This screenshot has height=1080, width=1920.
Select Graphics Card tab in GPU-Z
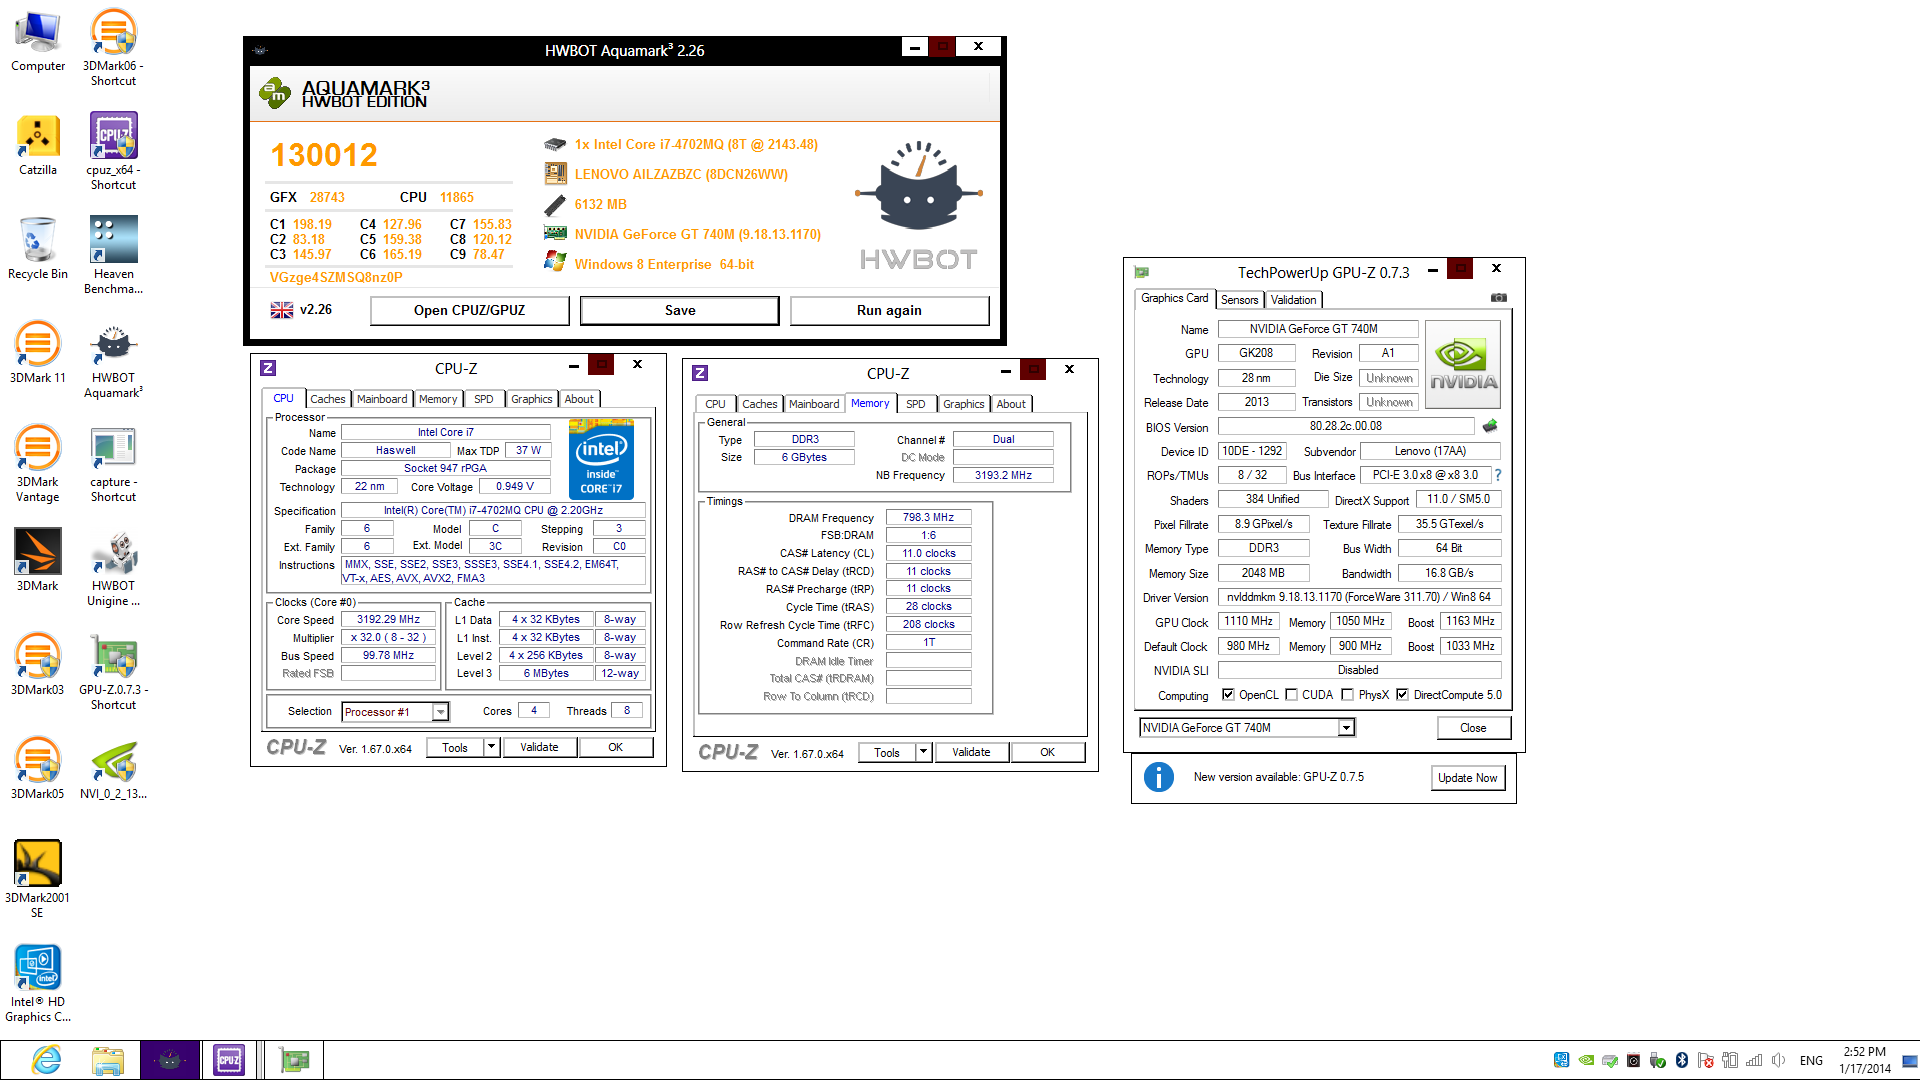(x=1174, y=298)
